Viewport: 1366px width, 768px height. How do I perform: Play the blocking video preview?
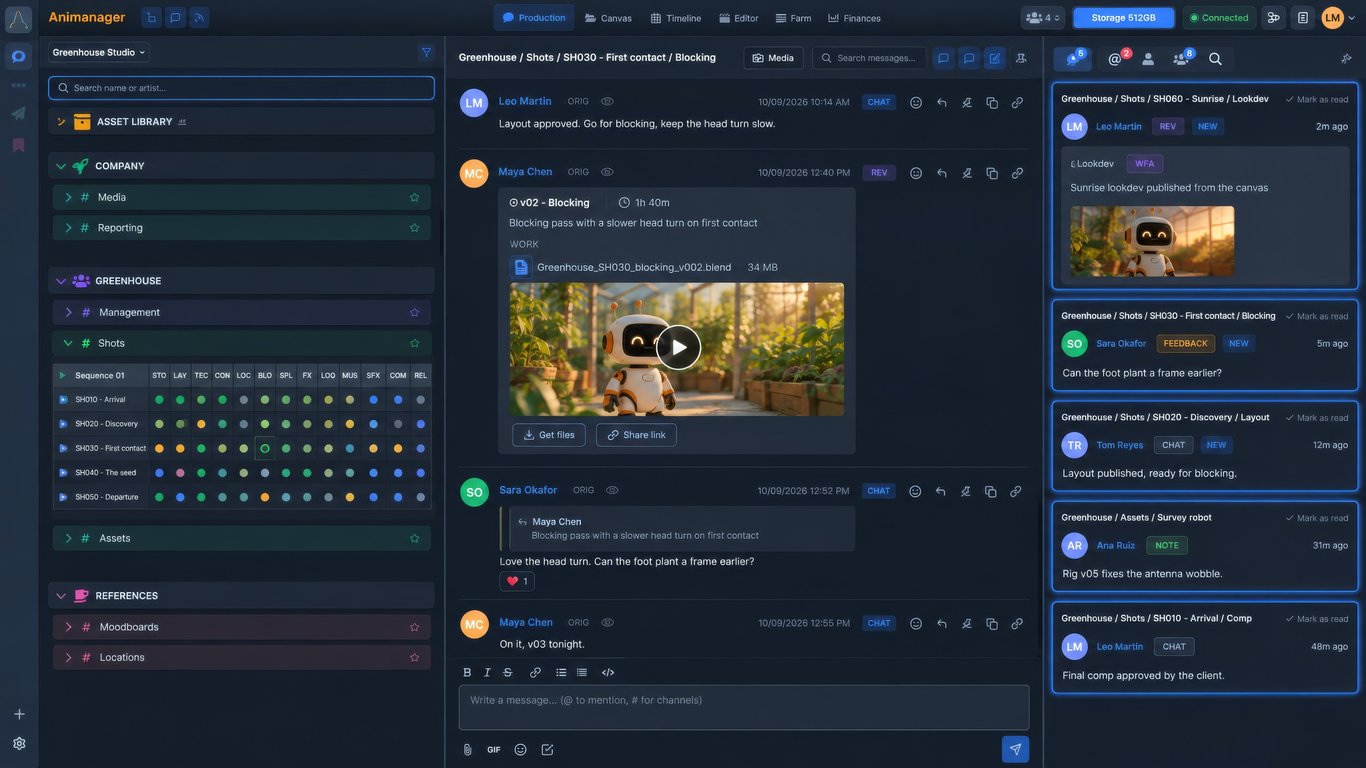[x=679, y=348]
